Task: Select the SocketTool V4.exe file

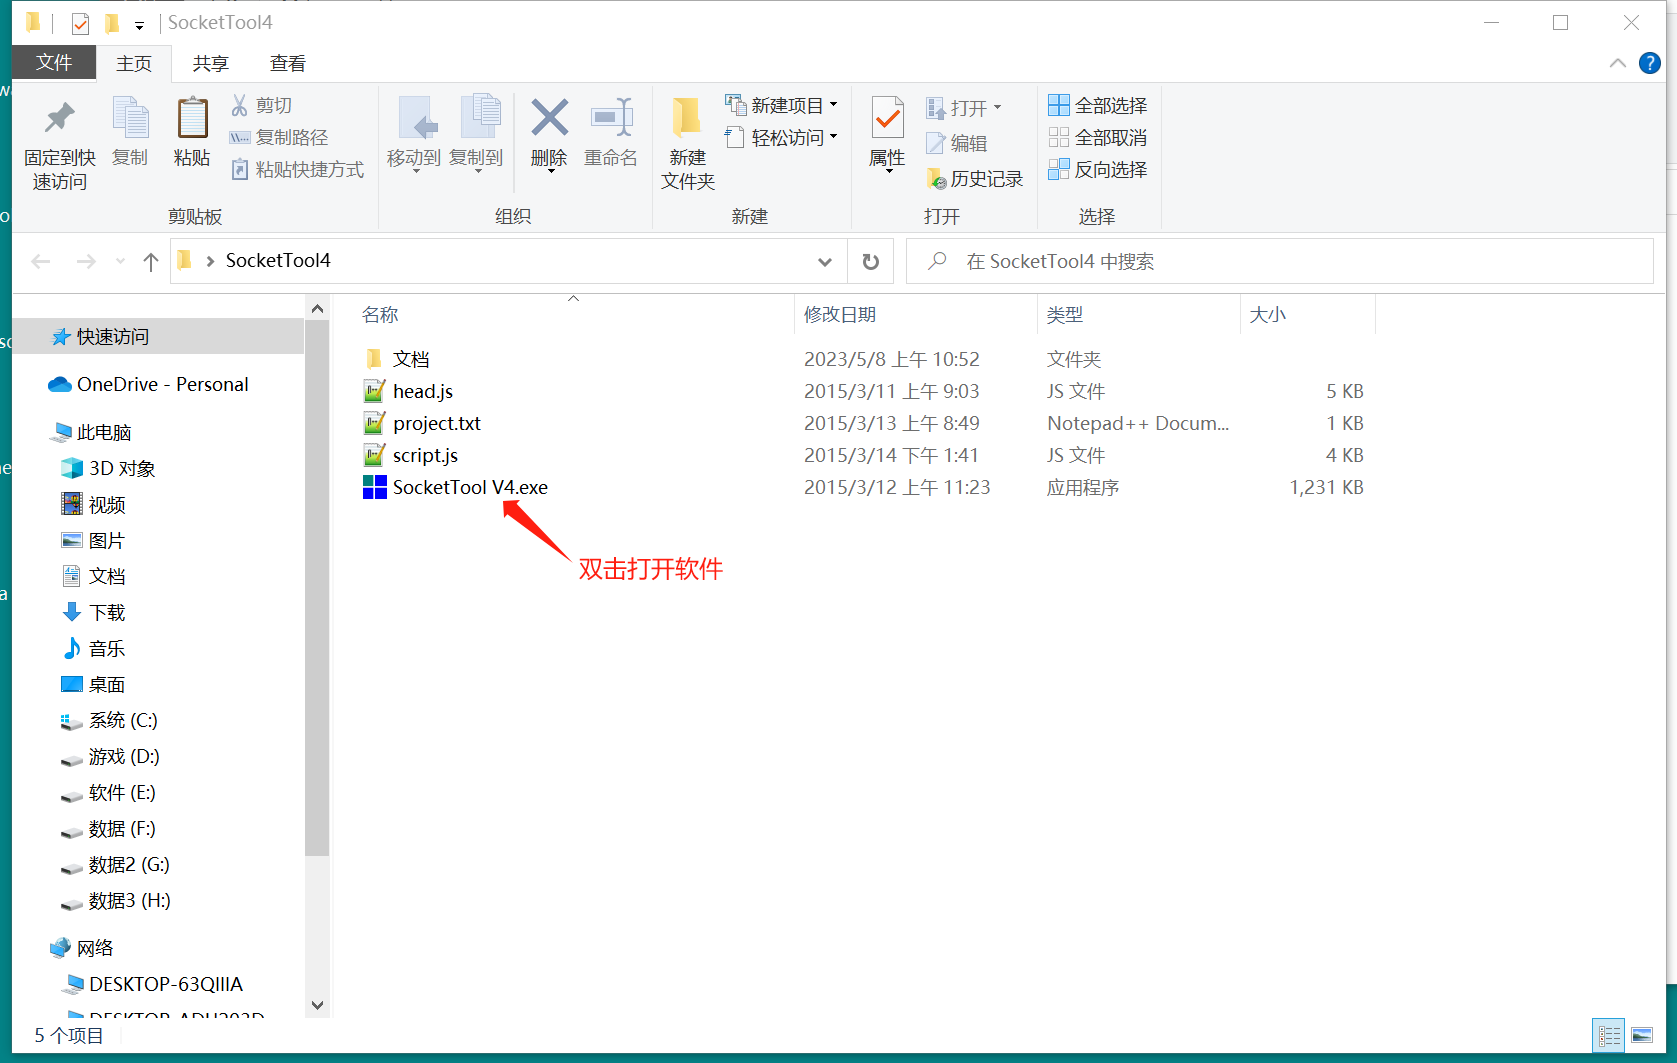Action: click(469, 487)
